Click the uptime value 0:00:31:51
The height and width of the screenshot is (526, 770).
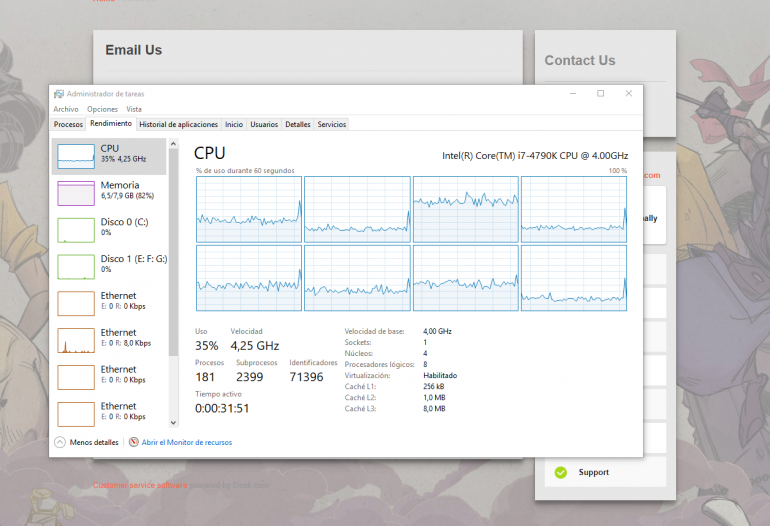[222, 409]
